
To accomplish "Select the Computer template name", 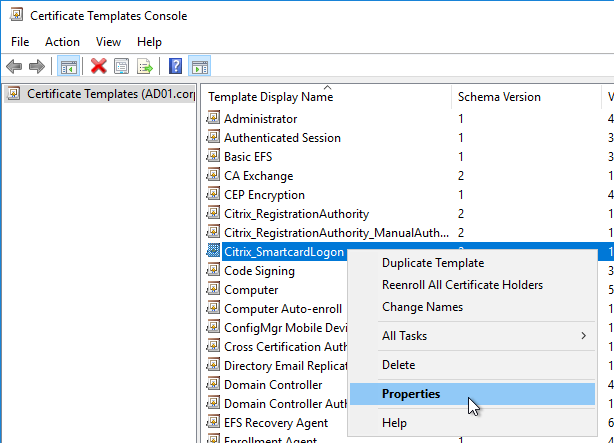I will pos(251,290).
